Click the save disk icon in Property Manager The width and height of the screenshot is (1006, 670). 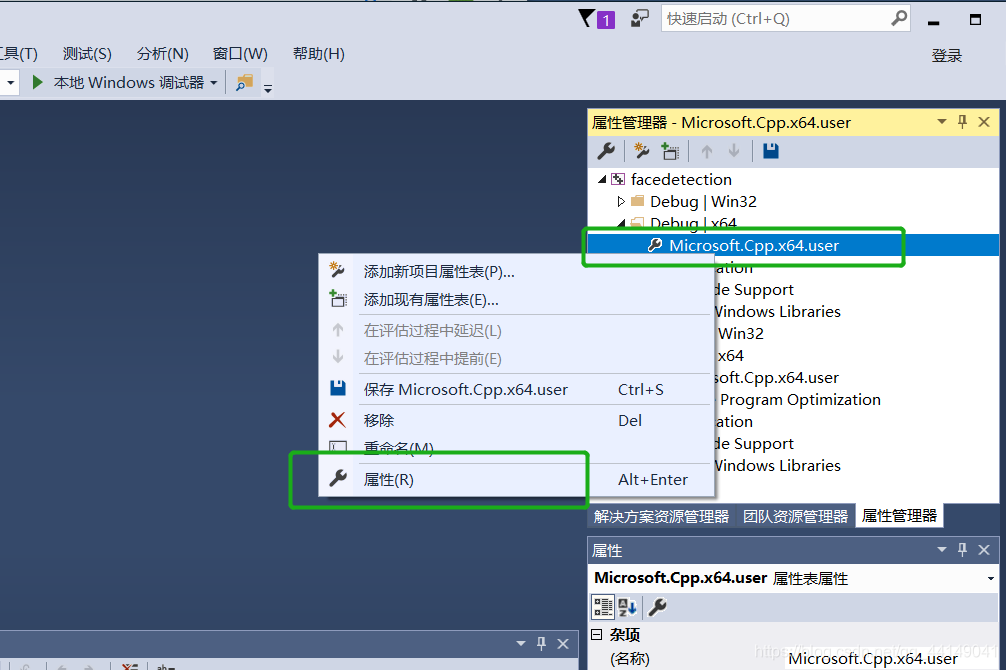tap(771, 151)
